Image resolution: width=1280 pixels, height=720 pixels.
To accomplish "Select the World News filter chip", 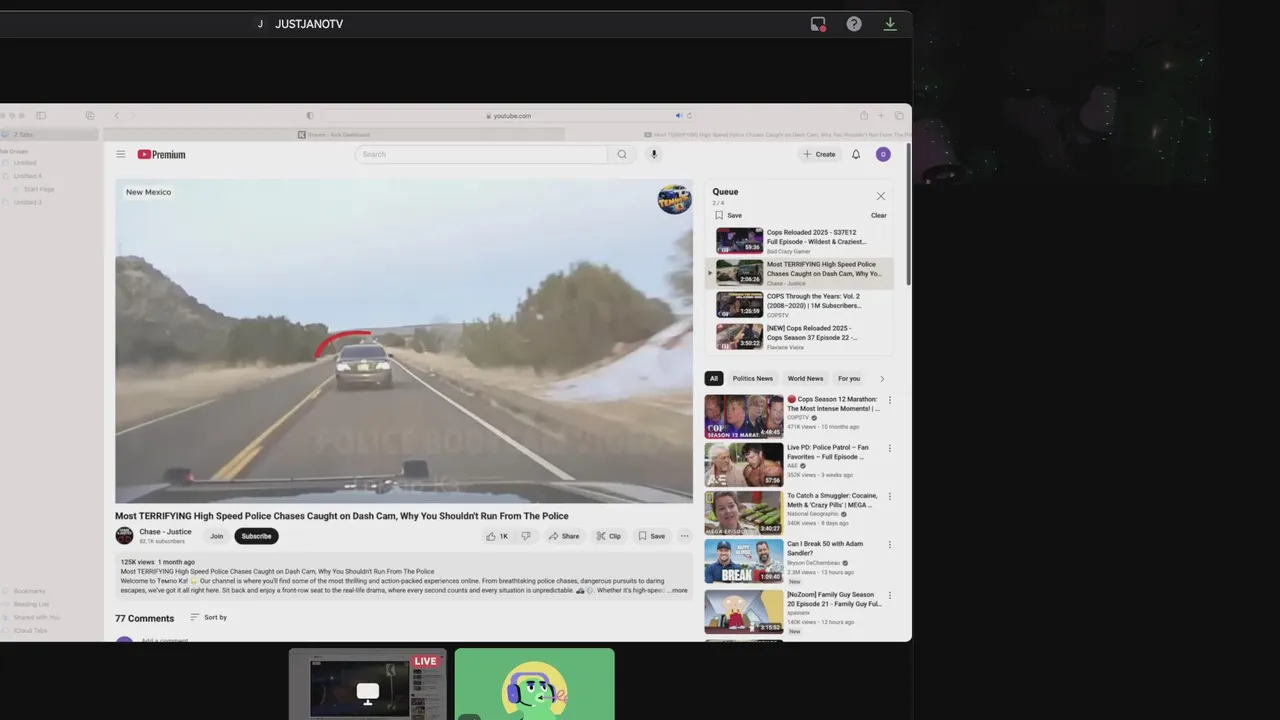I will pos(805,379).
